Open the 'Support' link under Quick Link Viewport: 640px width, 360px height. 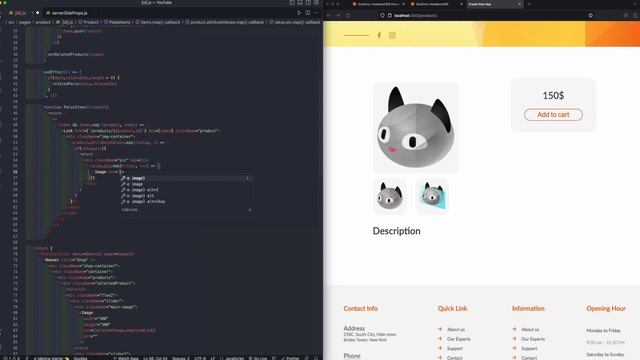coord(455,349)
